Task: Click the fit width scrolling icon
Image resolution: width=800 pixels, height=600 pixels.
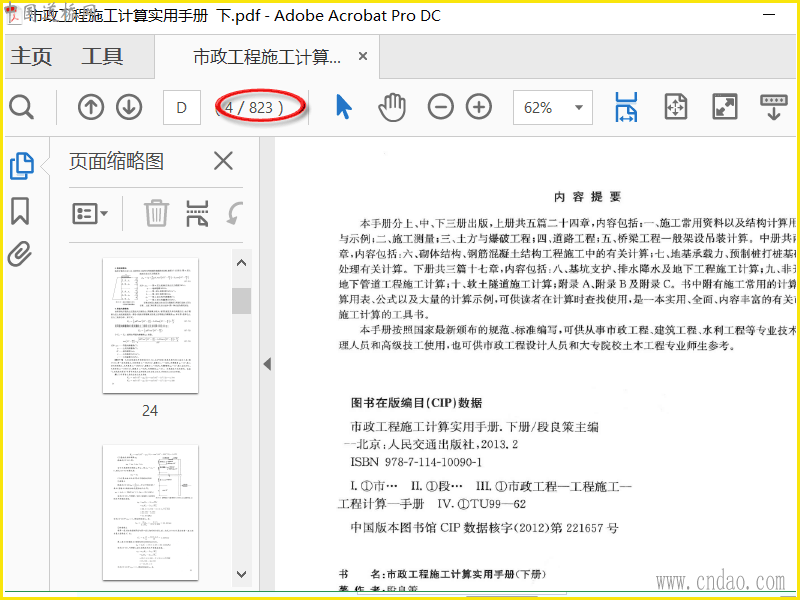Action: pos(626,107)
